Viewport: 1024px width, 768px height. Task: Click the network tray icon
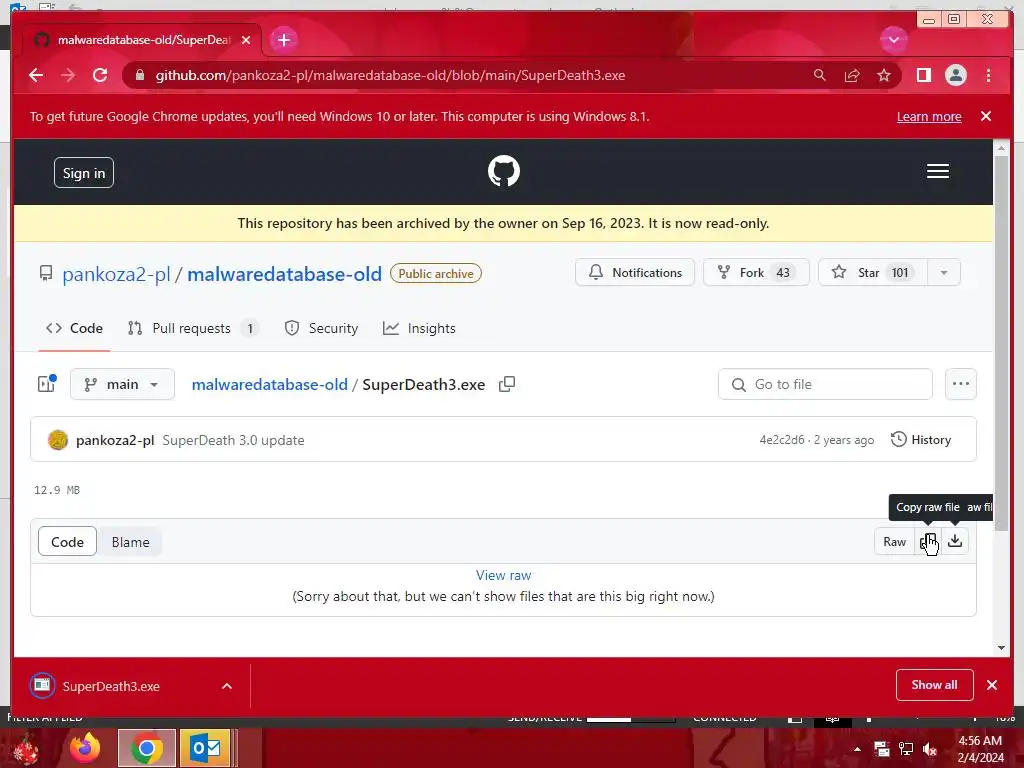click(x=906, y=749)
